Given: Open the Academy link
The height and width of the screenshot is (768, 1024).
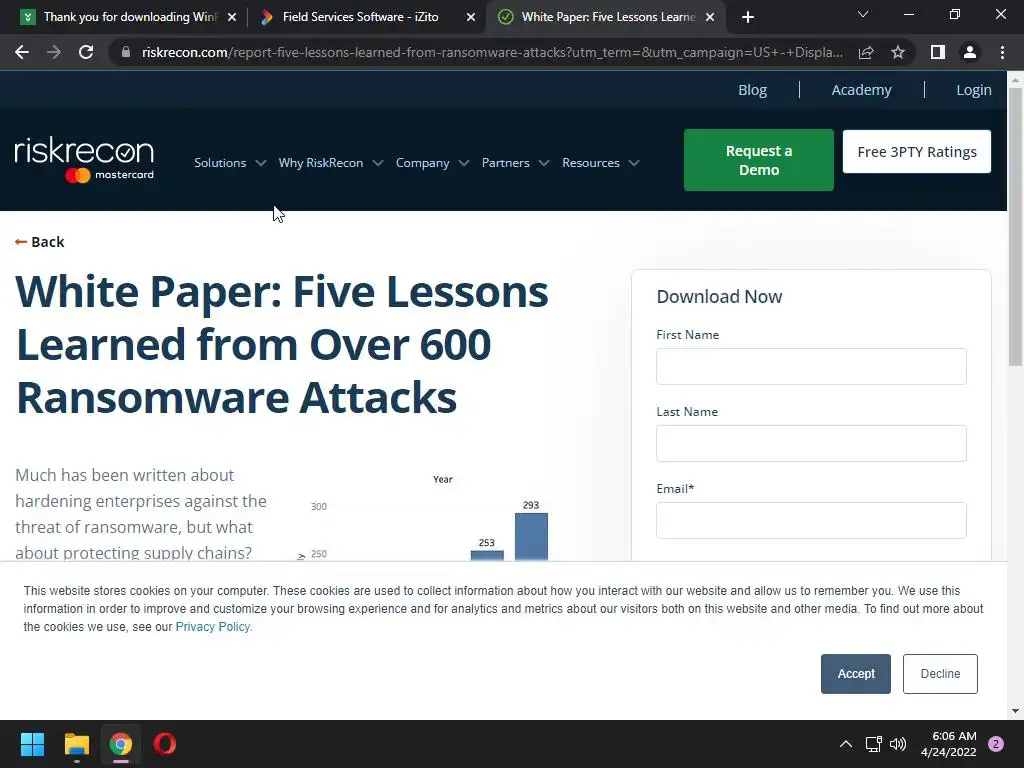Looking at the screenshot, I should tap(861, 90).
